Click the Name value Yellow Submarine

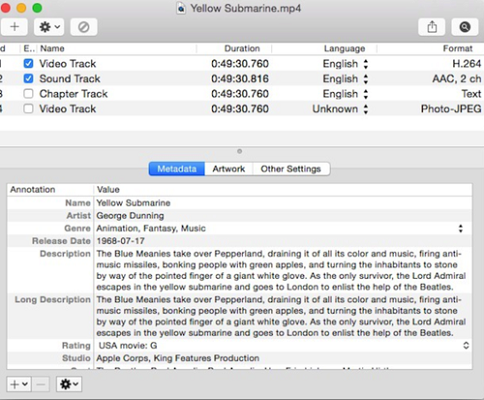tap(133, 203)
